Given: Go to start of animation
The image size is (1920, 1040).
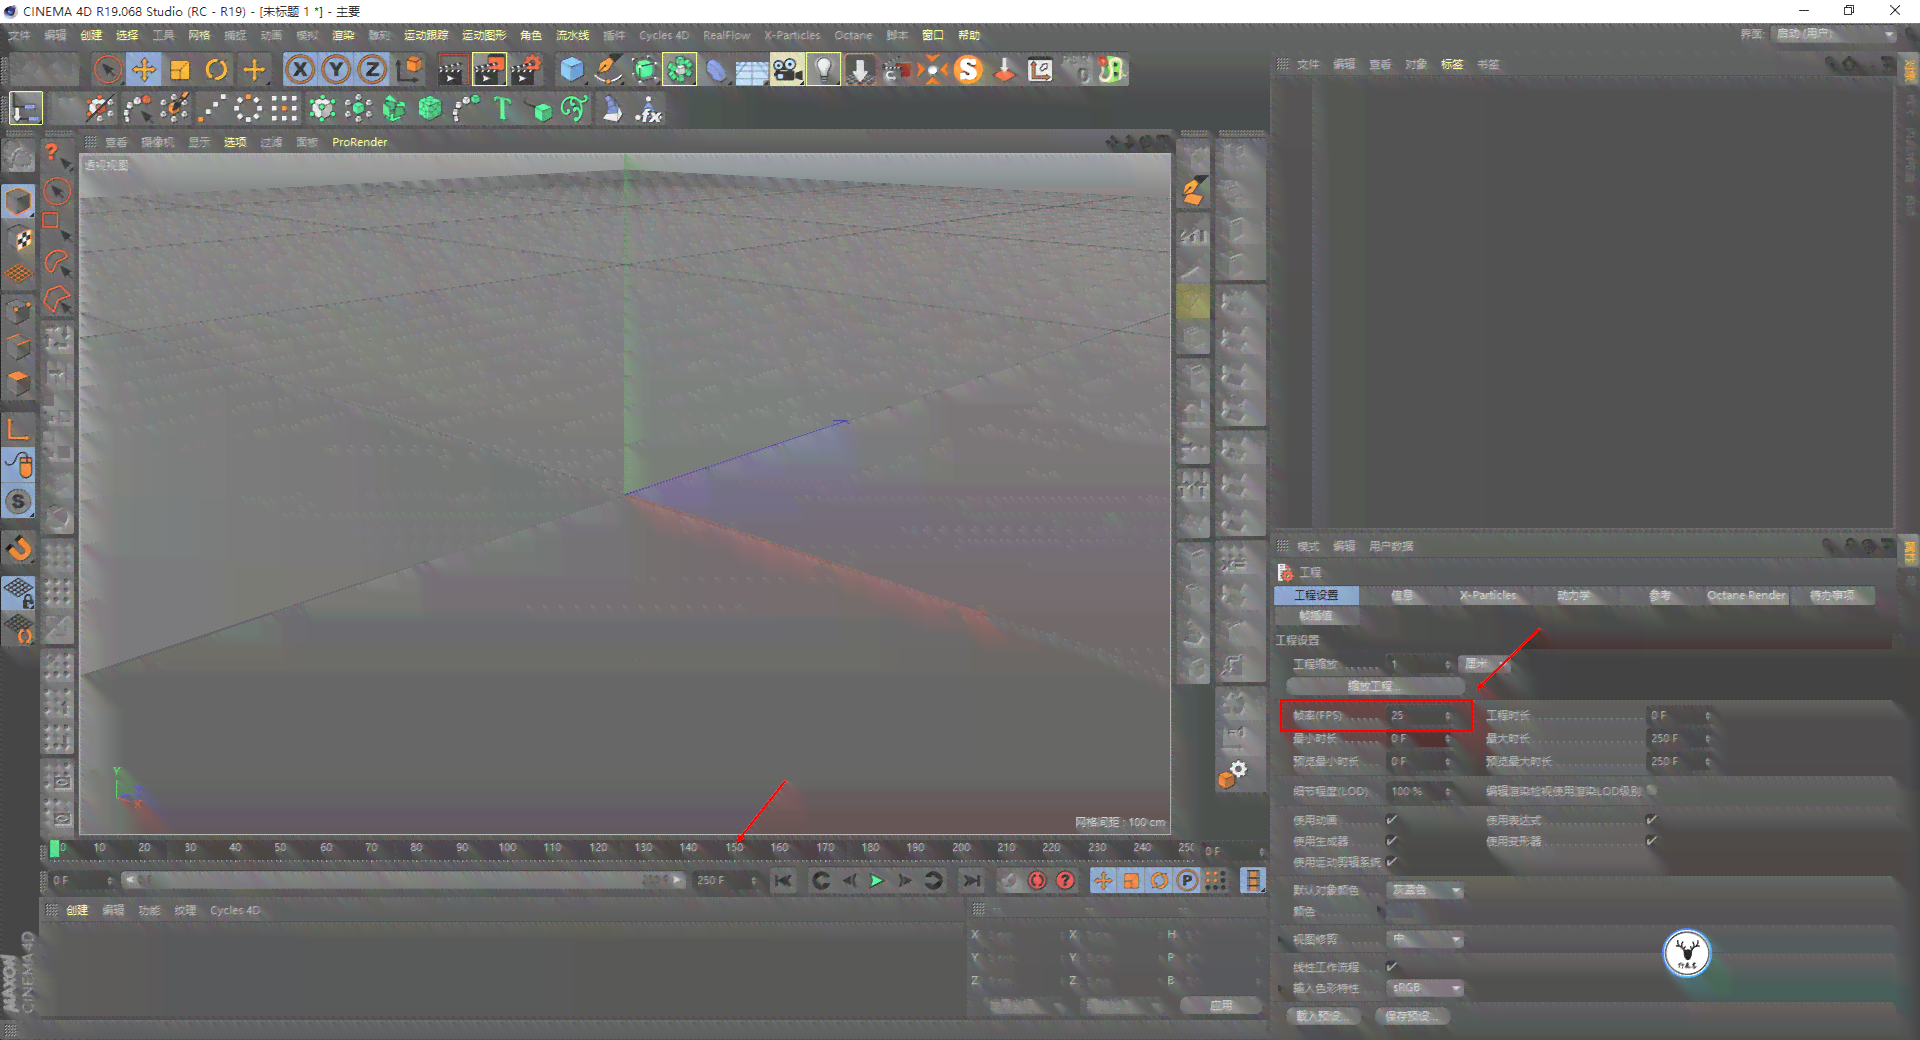Looking at the screenshot, I should 783,881.
